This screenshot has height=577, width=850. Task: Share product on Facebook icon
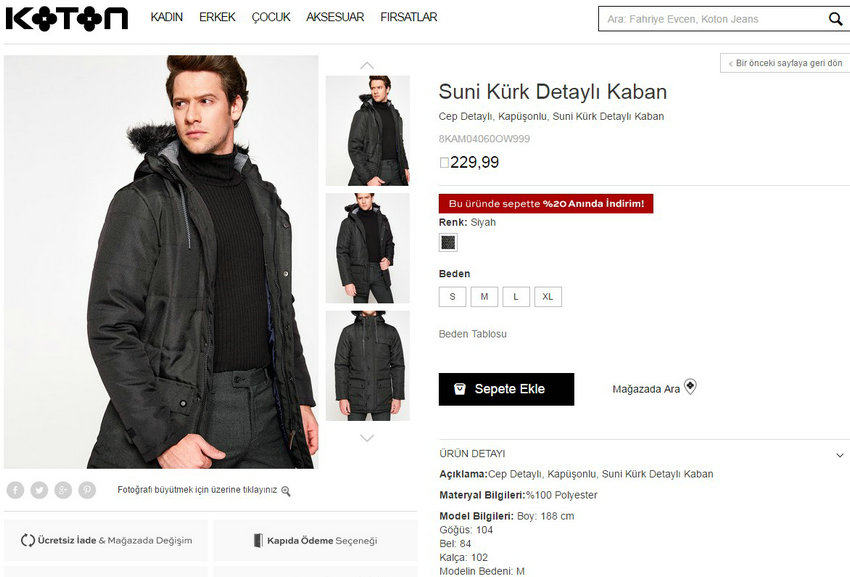click(15, 490)
